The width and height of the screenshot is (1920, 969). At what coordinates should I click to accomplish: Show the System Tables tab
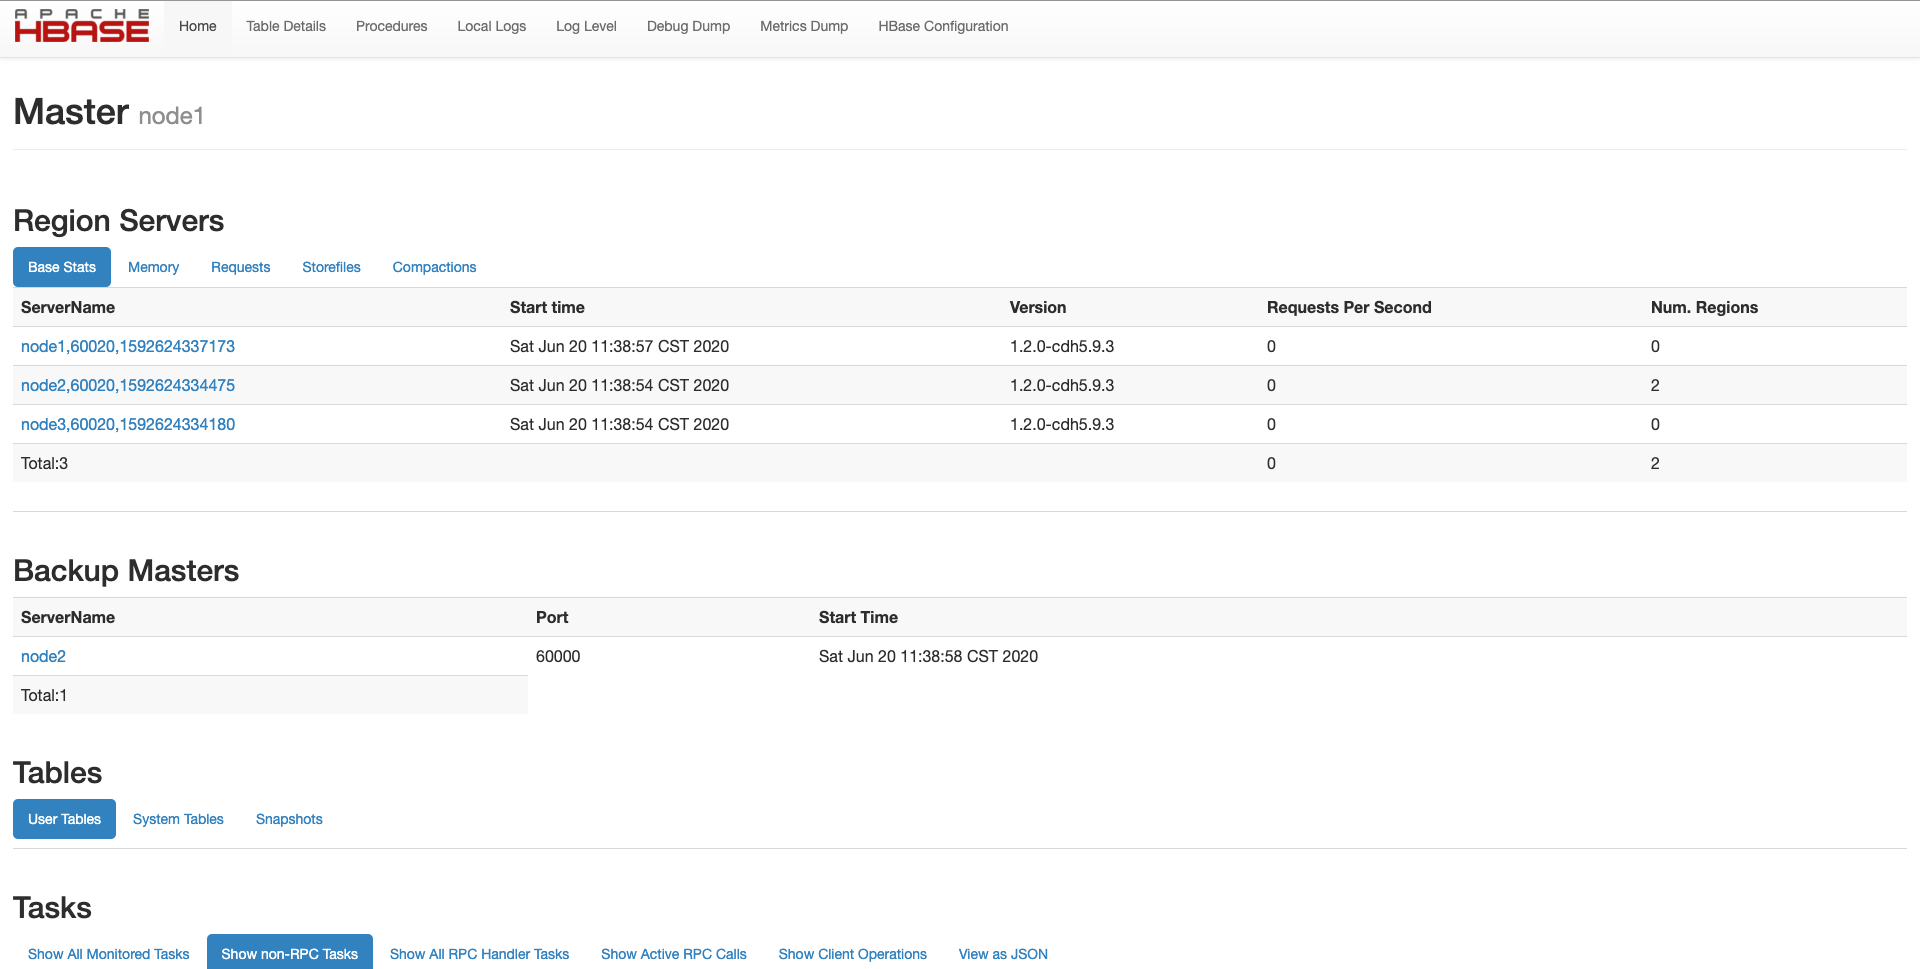point(178,819)
